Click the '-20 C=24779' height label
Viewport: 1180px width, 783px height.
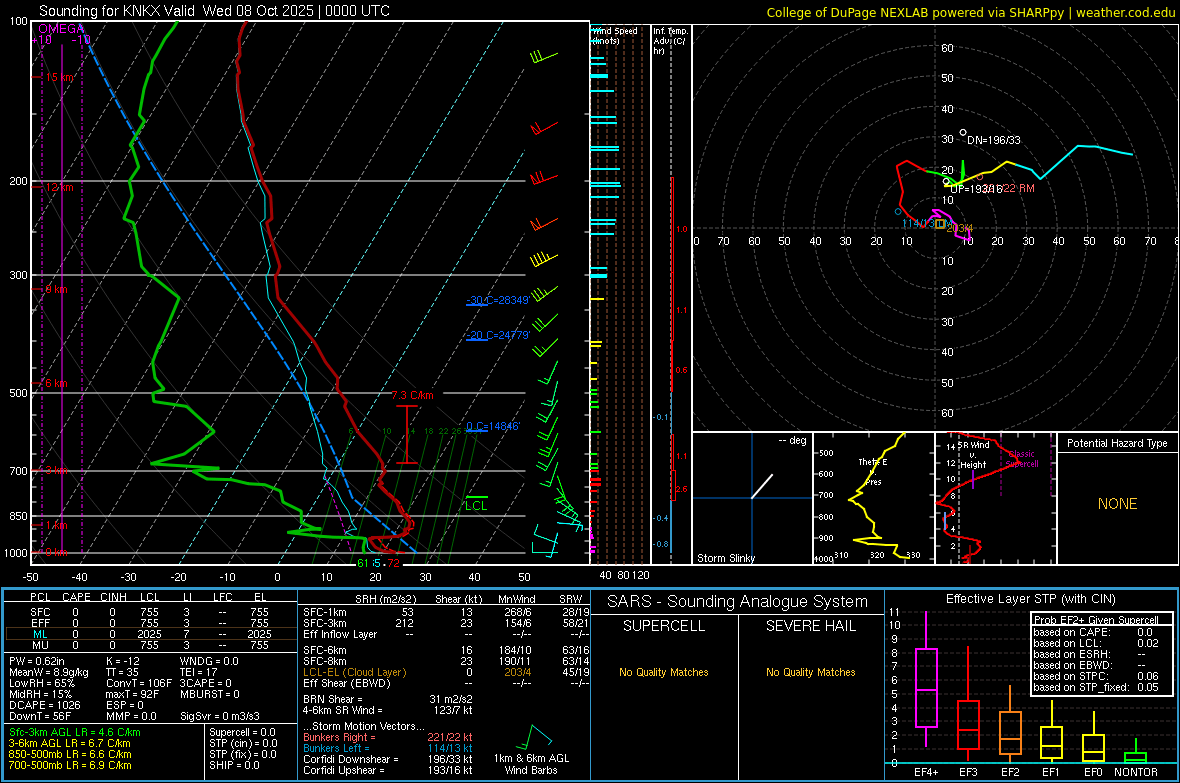[498, 335]
